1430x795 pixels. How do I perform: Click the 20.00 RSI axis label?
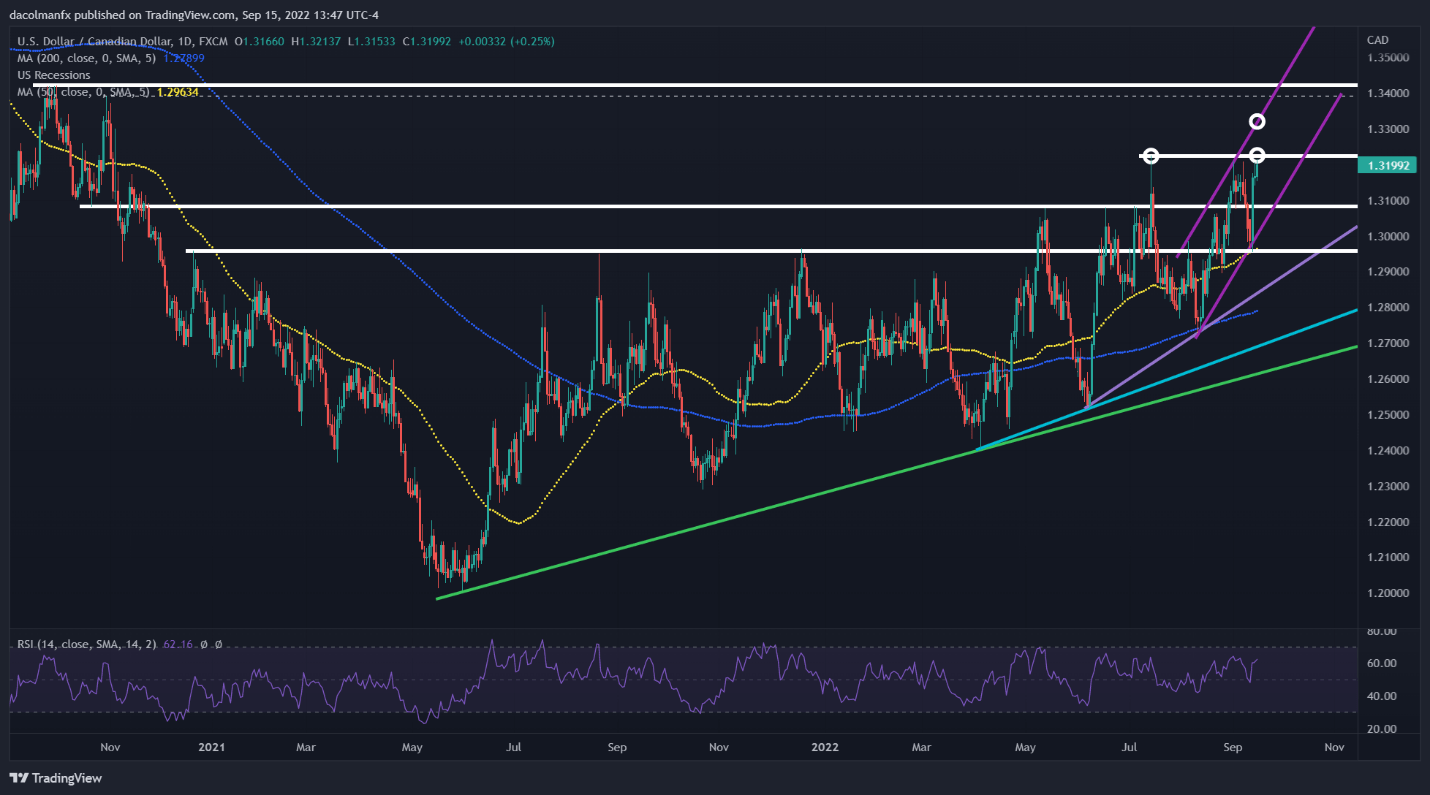[1382, 730]
